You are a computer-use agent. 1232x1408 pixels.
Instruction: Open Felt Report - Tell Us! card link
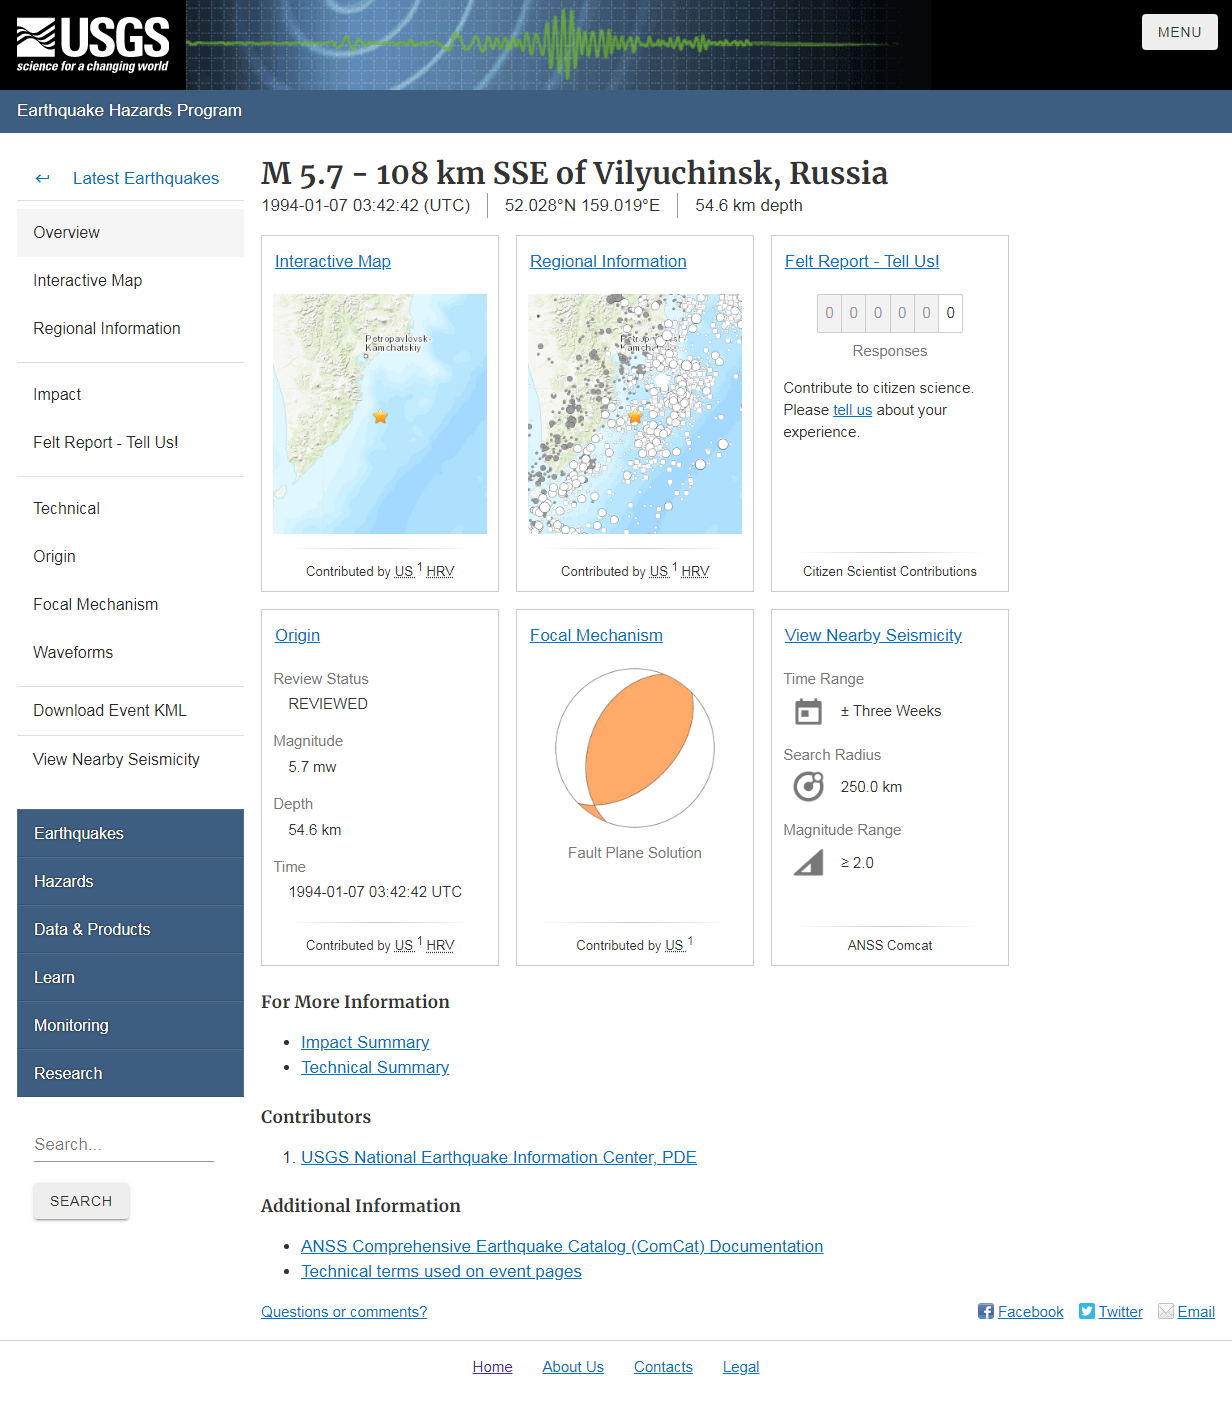coord(862,261)
